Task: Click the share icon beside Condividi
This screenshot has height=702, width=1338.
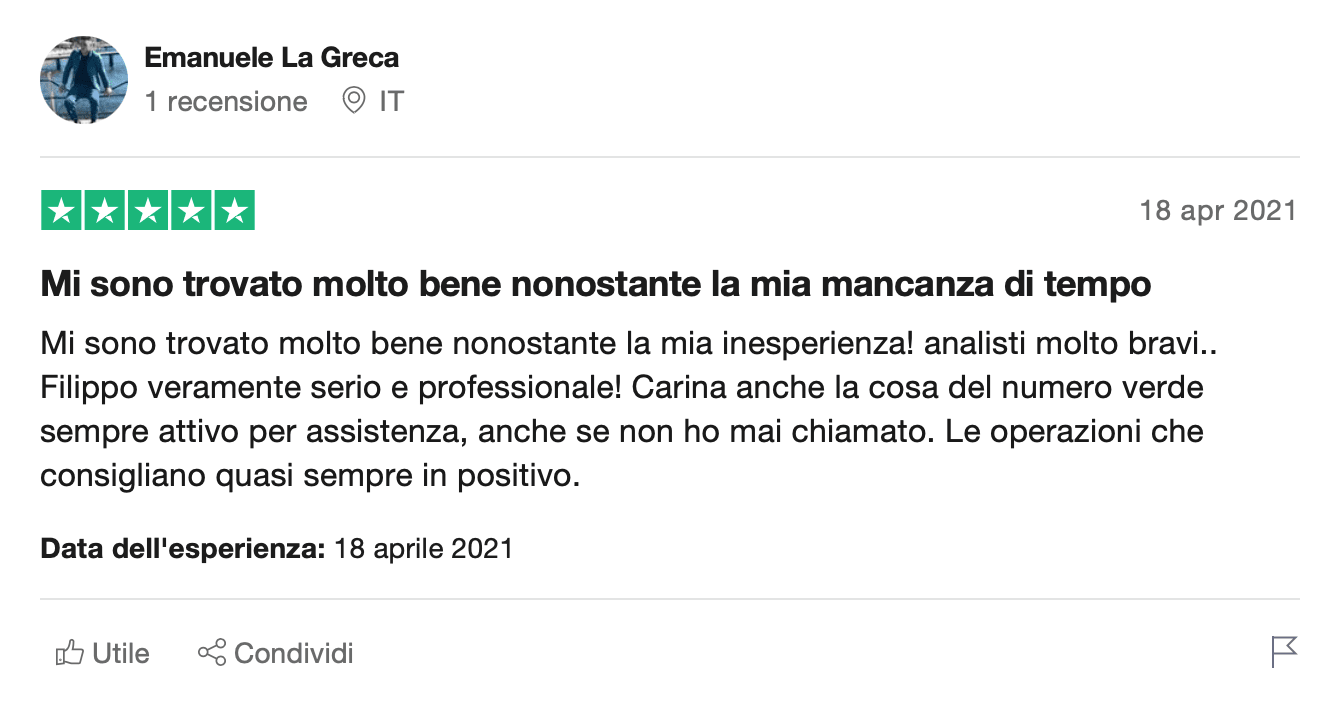Action: [211, 654]
